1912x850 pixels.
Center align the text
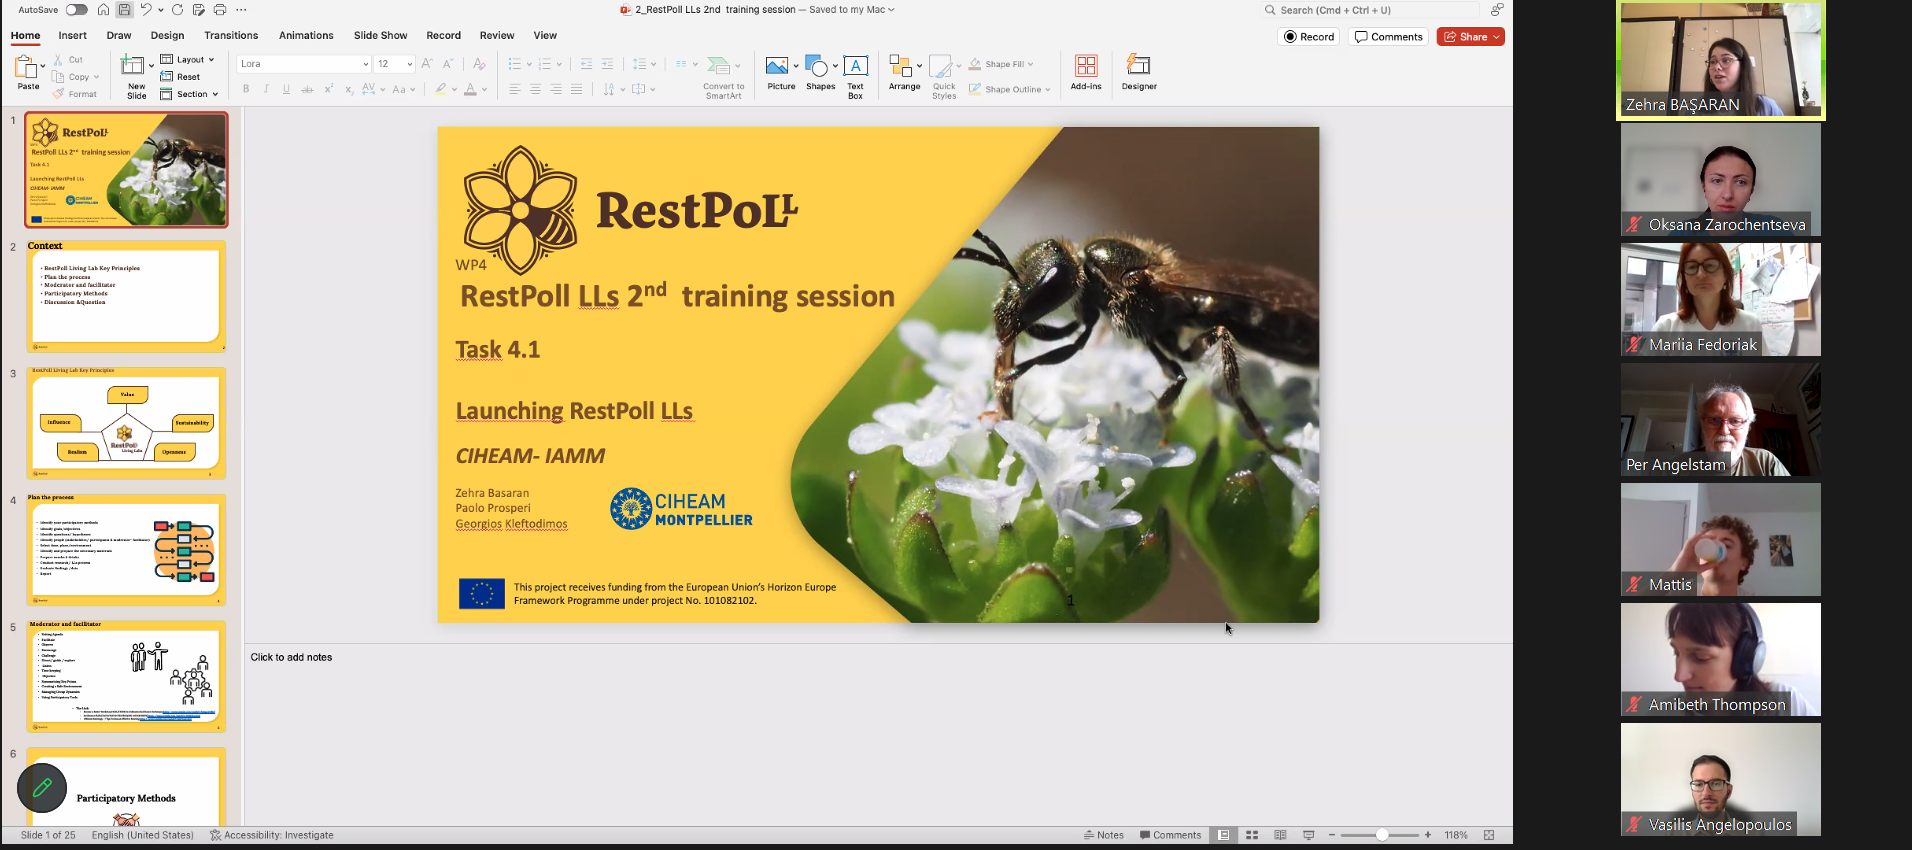click(535, 89)
